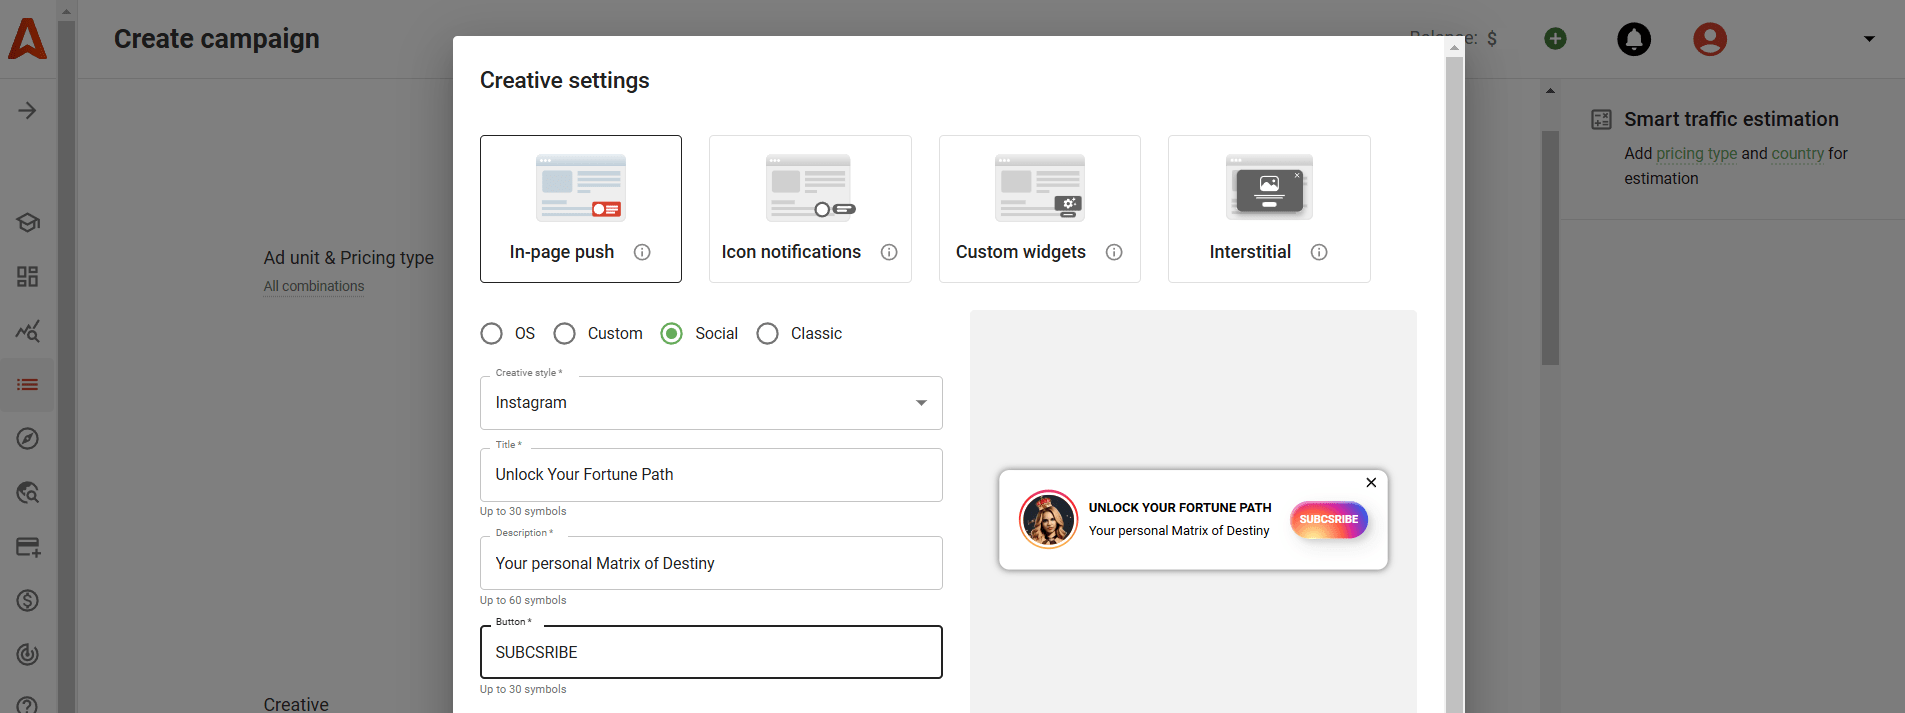1905x713 pixels.
Task: Close the ad preview with X
Action: 1371,483
